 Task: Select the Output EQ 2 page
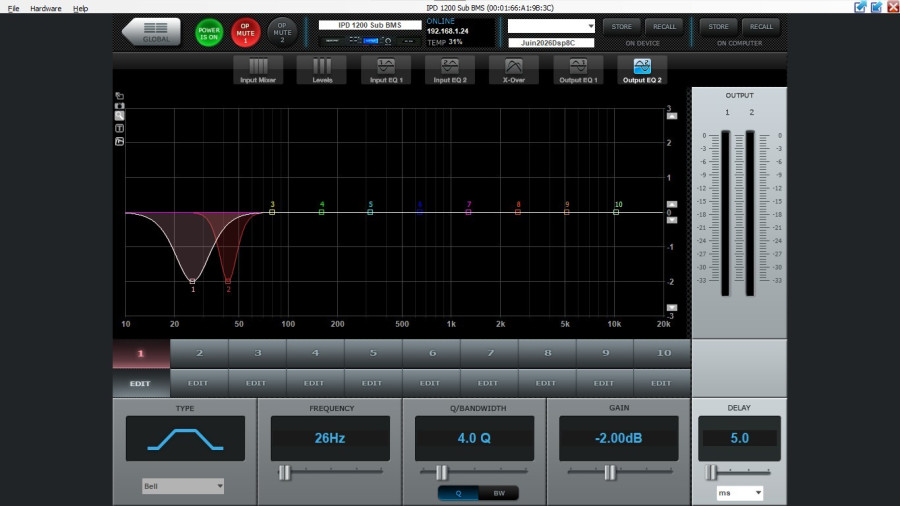click(642, 71)
